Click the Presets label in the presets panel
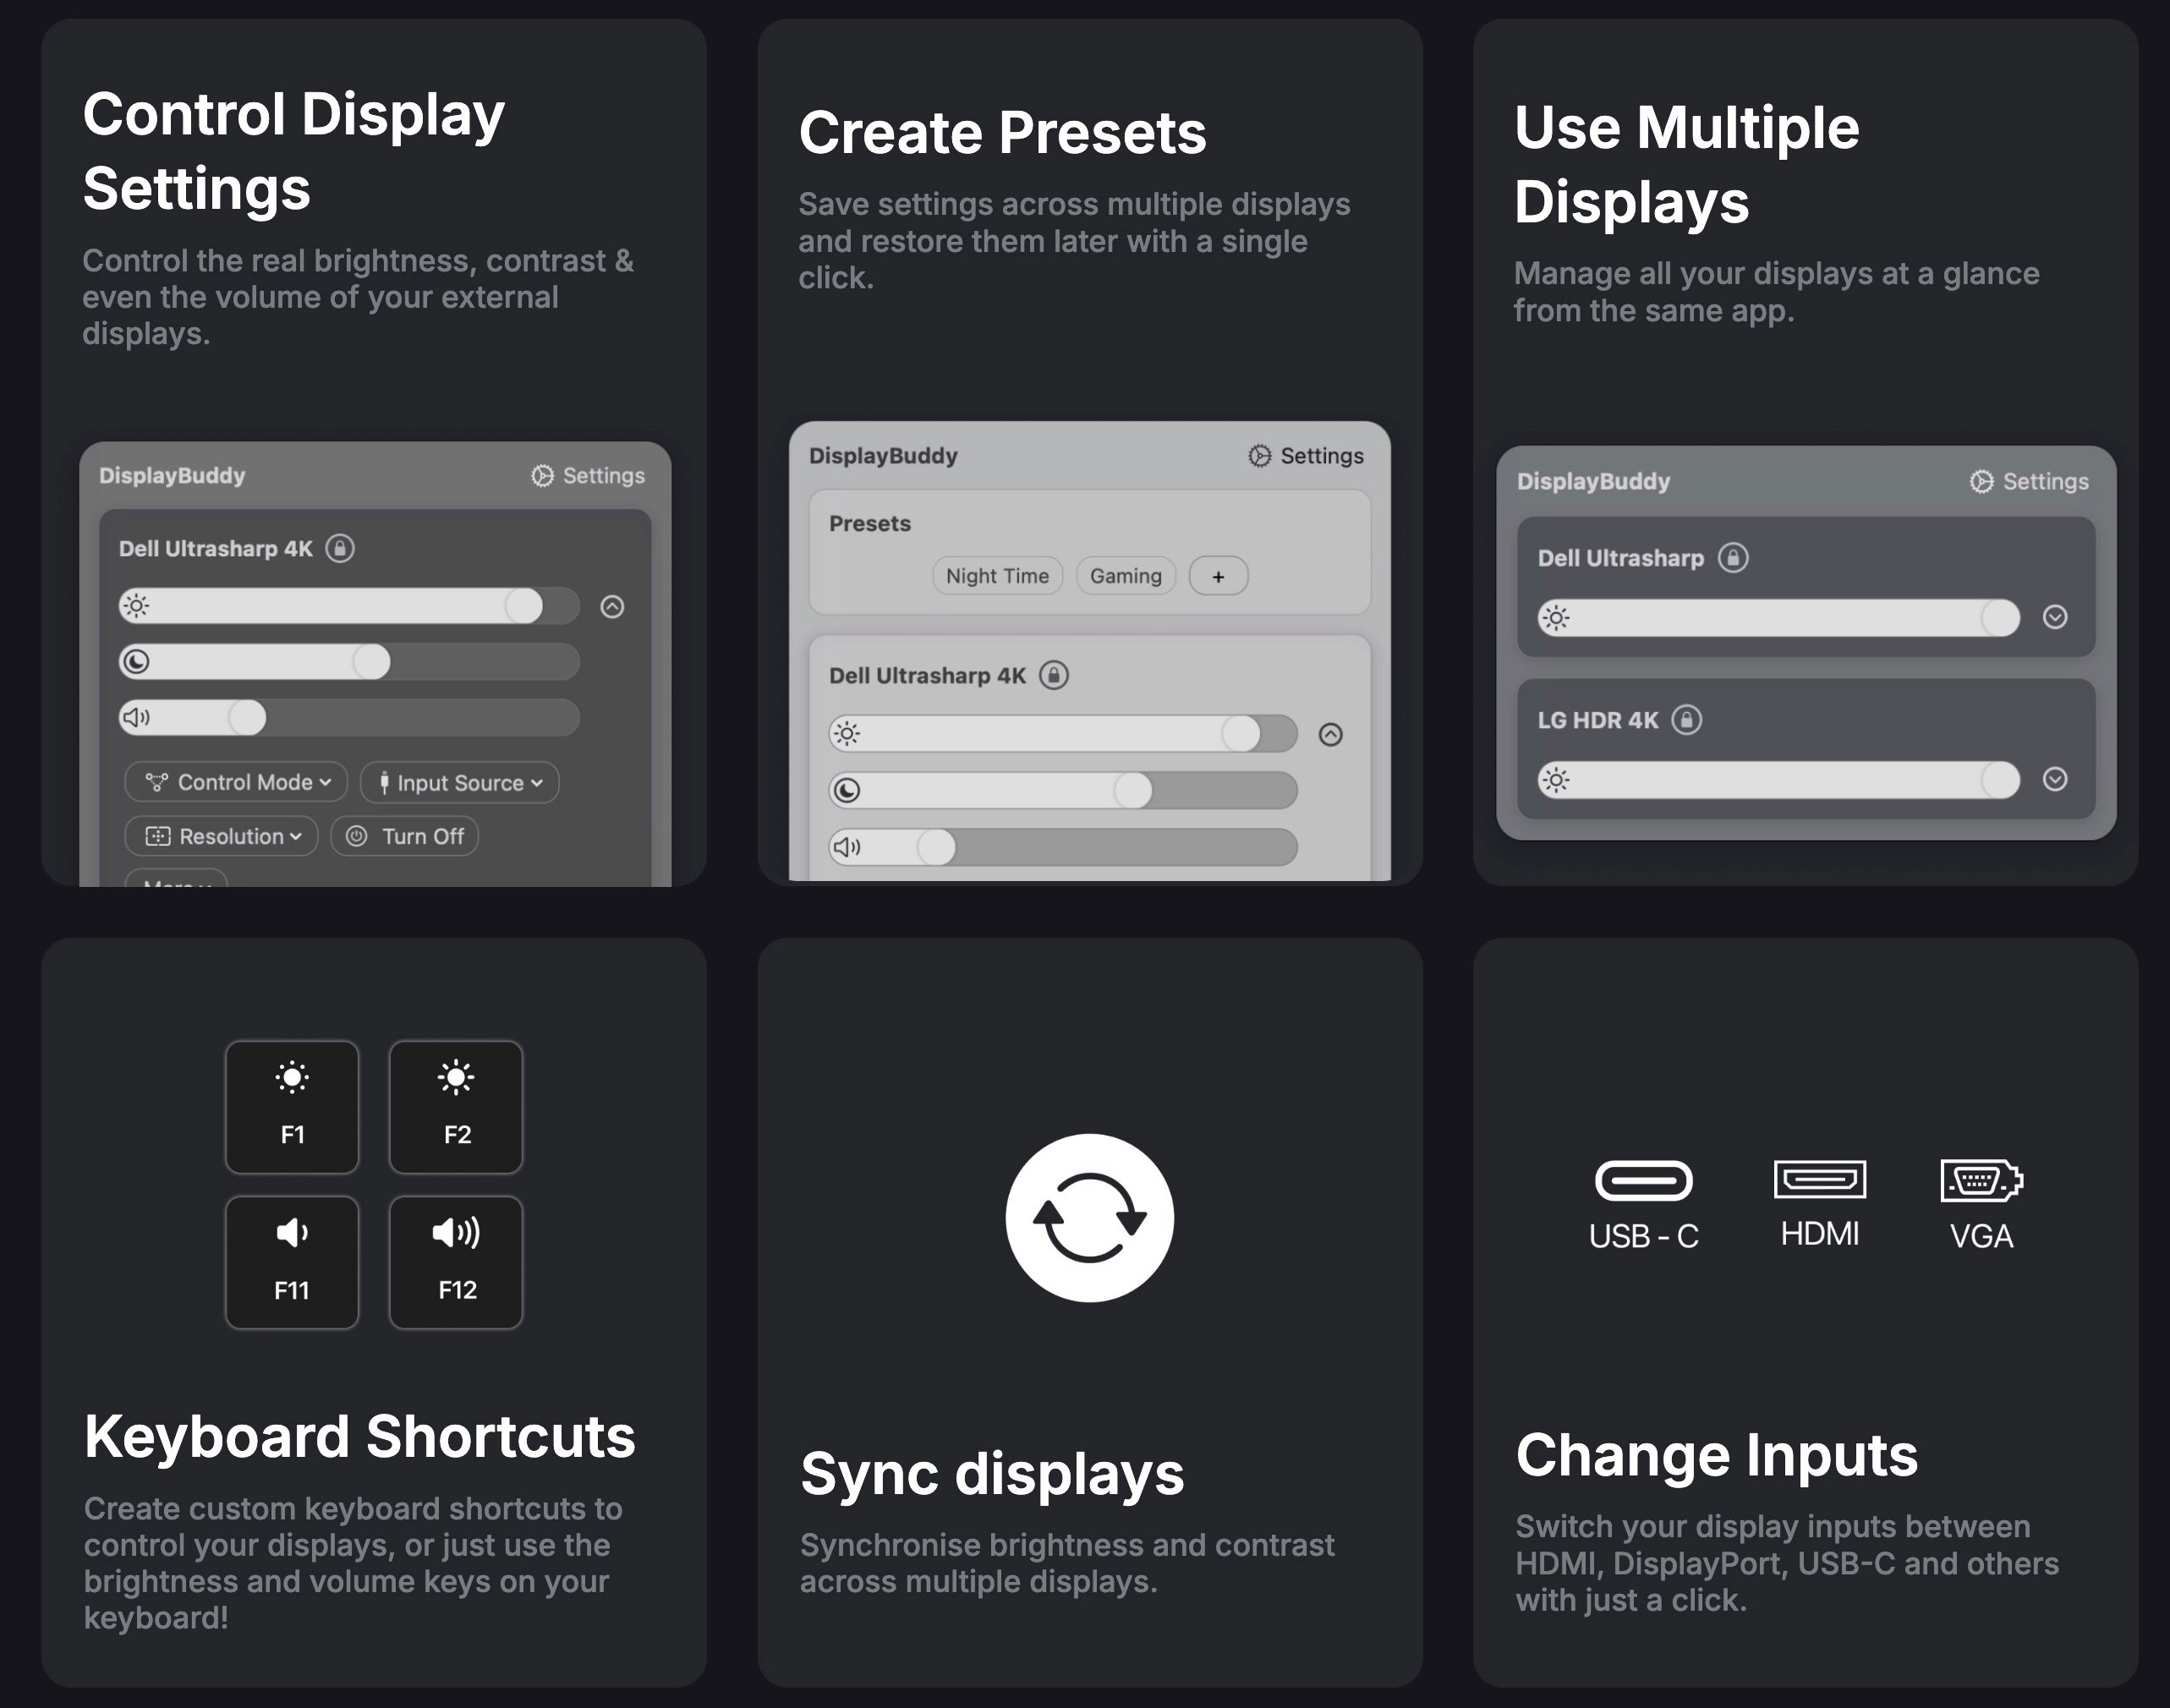 (x=870, y=524)
